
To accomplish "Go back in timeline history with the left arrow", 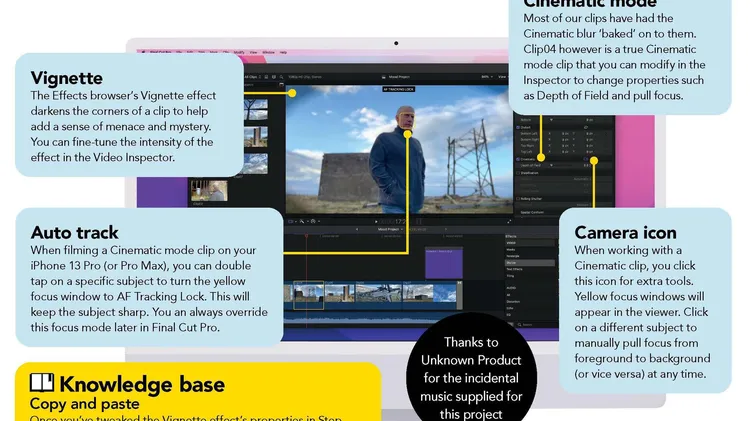I will point(357,229).
